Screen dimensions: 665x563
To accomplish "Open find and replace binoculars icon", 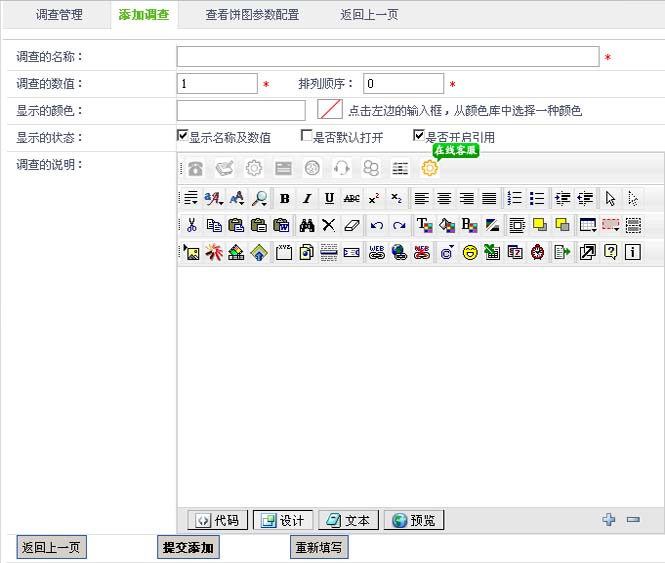I will click(307, 225).
